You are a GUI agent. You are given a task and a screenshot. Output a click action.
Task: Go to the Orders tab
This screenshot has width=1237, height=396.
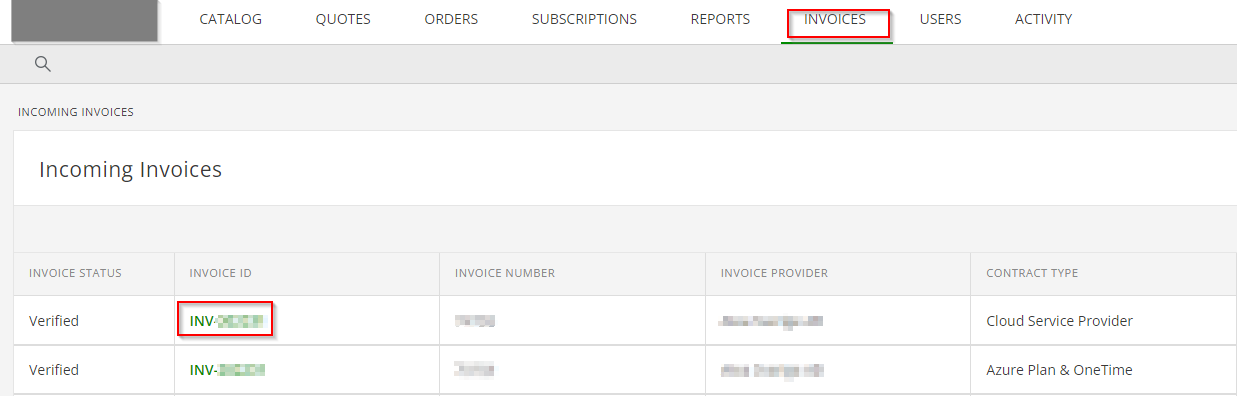pyautogui.click(x=451, y=19)
